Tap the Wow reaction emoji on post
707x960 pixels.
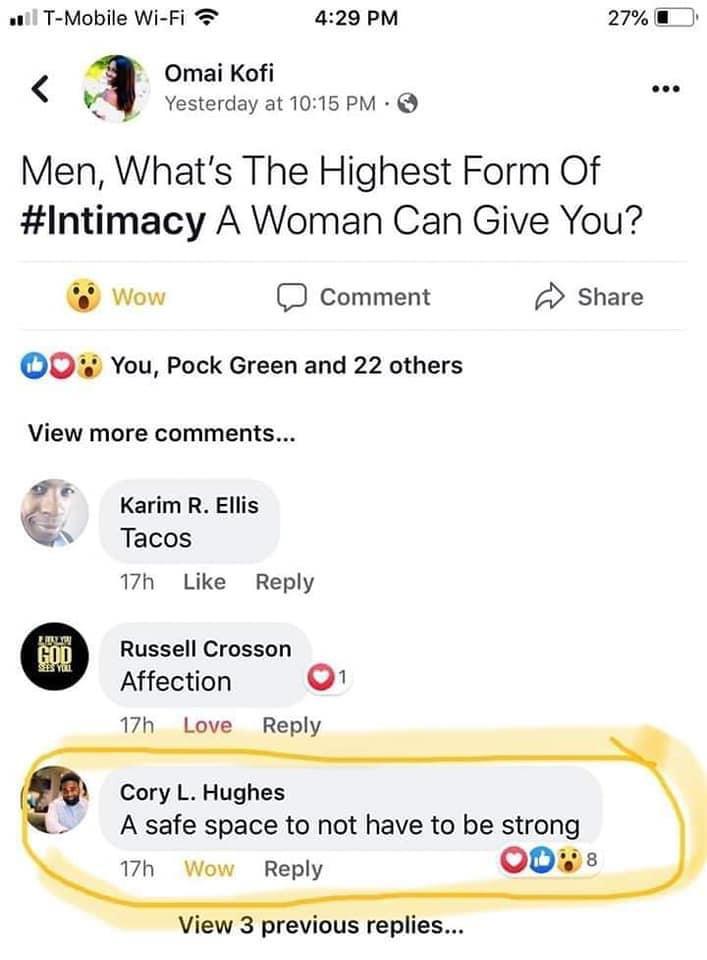click(83, 297)
